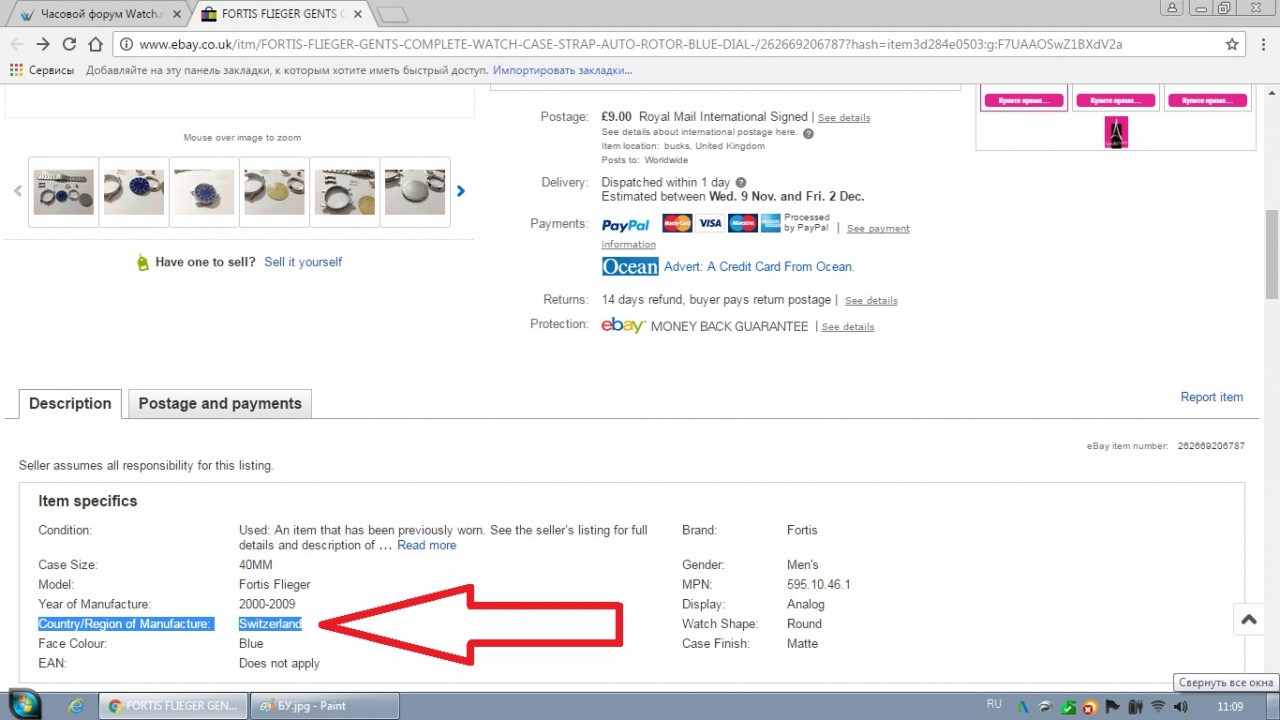Switch to the Paint window in taskbar
The image size is (1280, 720).
[x=324, y=705]
